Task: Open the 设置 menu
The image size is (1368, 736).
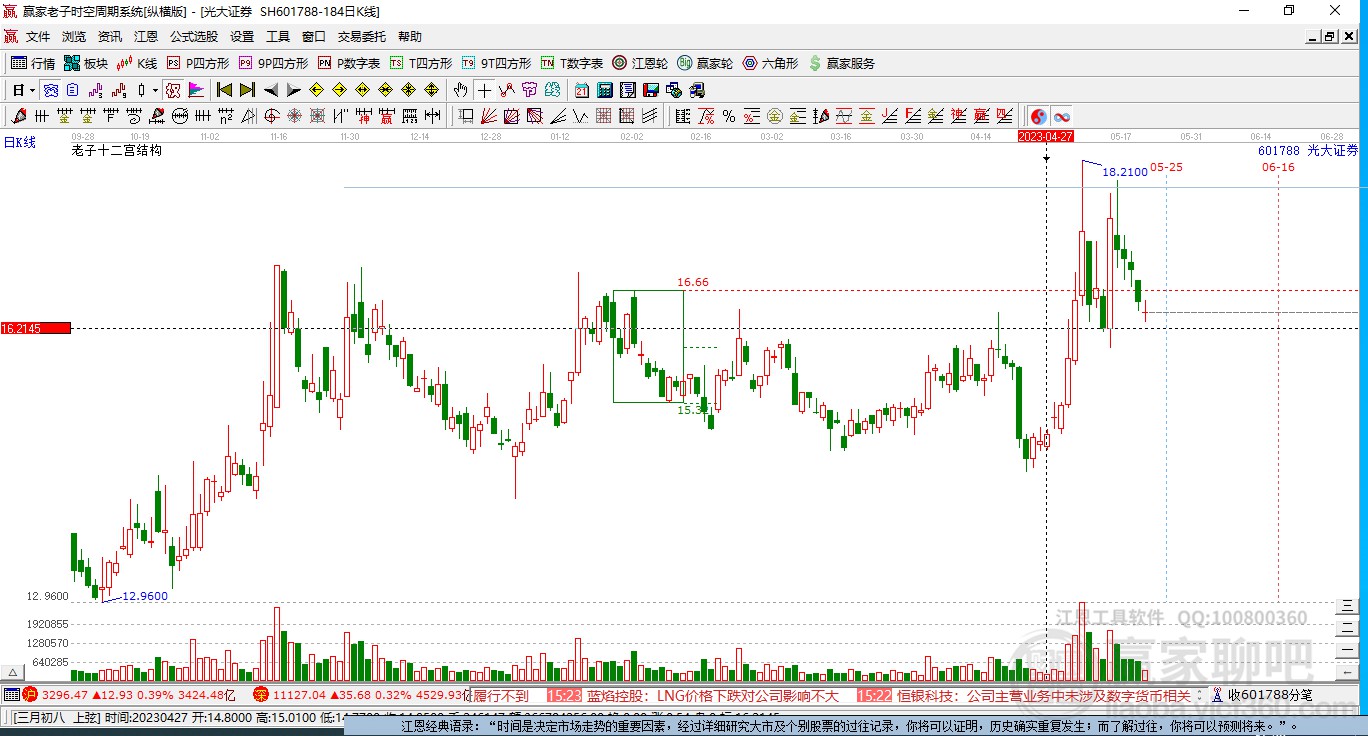Action: click(x=242, y=37)
